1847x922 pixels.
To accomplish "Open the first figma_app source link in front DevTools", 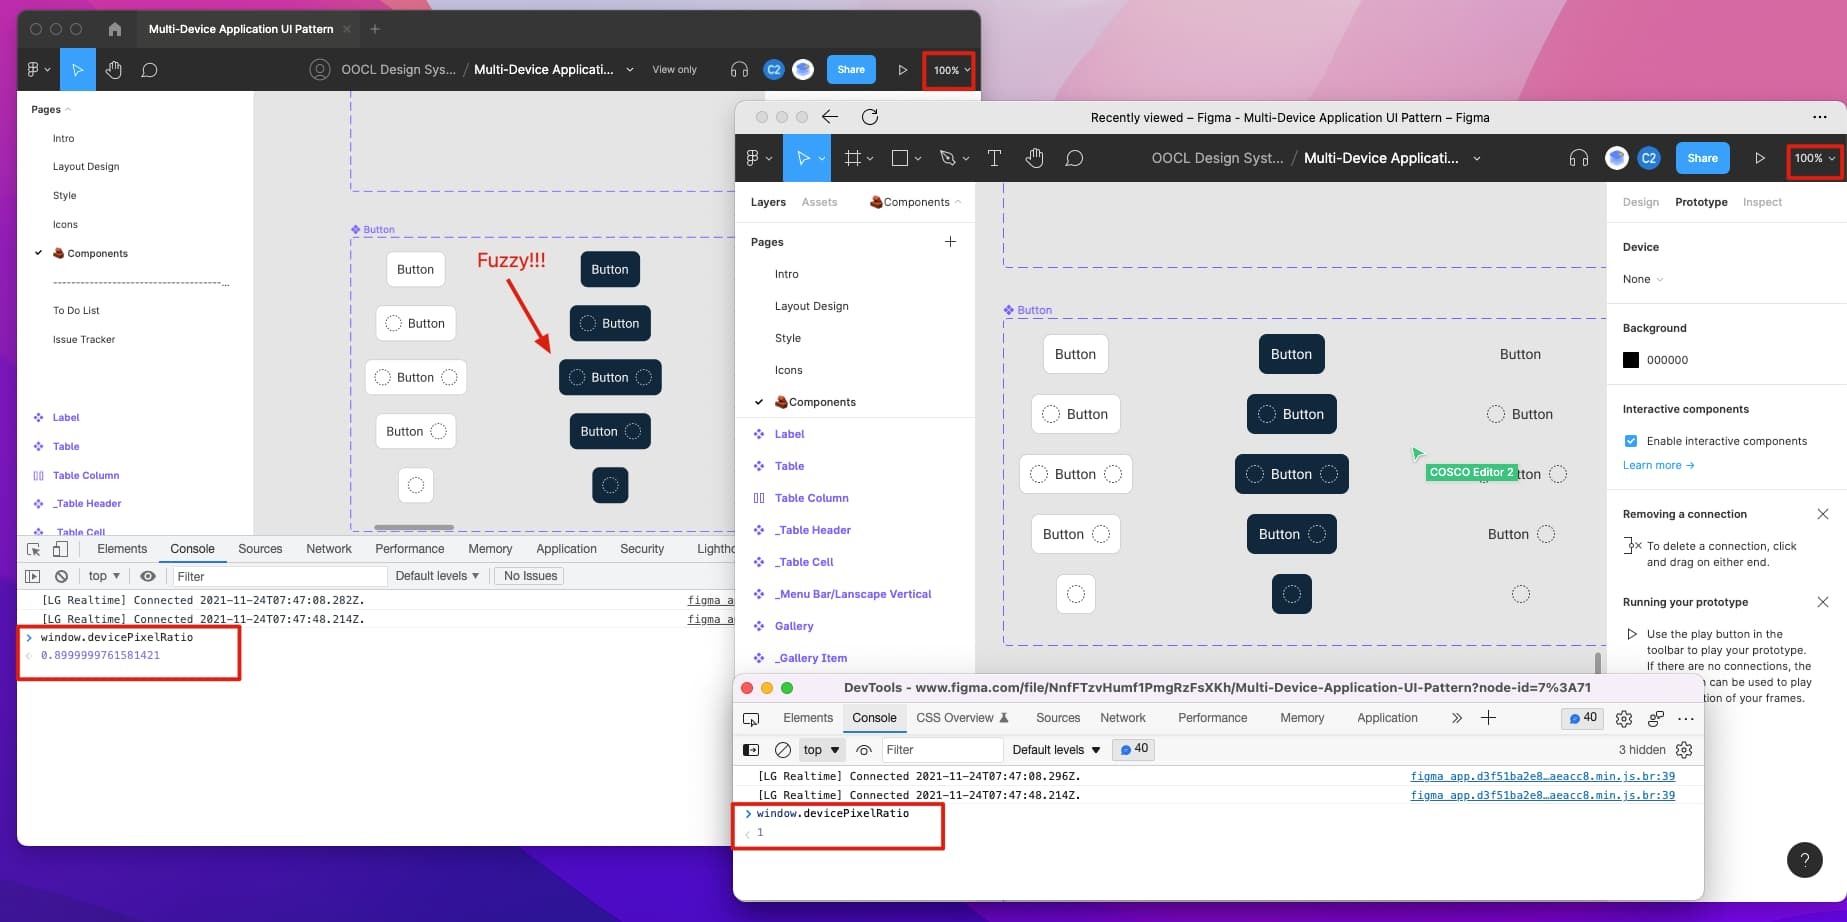I will click(1542, 776).
